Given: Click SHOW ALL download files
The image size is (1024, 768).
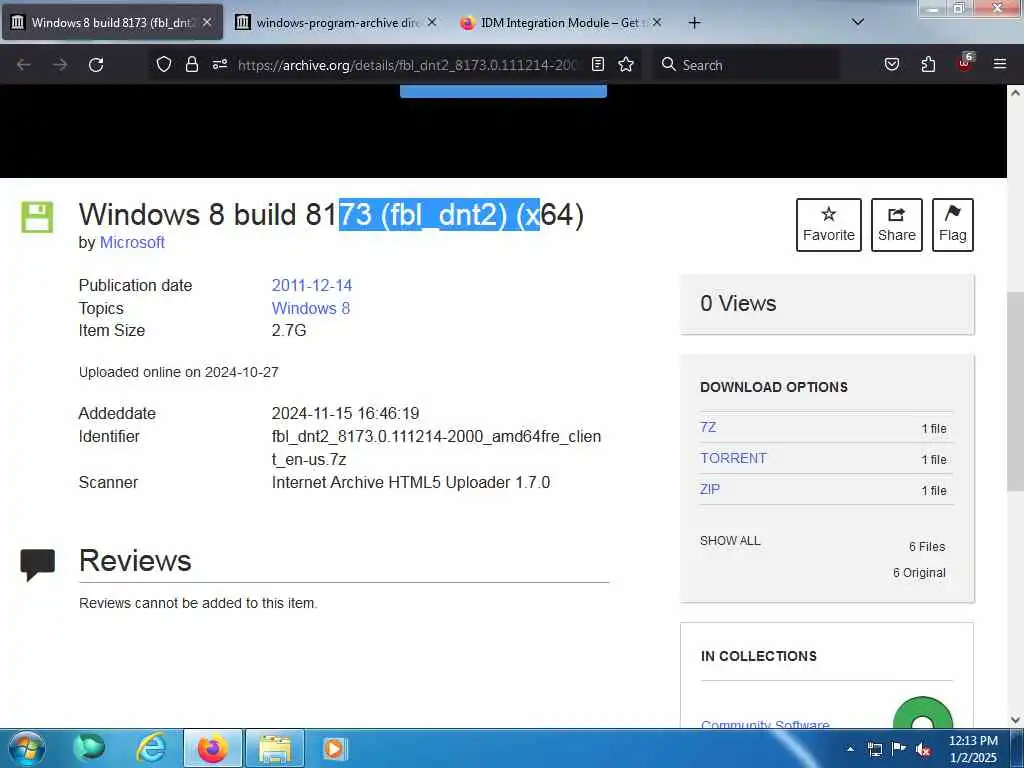Looking at the screenshot, I should tap(730, 541).
